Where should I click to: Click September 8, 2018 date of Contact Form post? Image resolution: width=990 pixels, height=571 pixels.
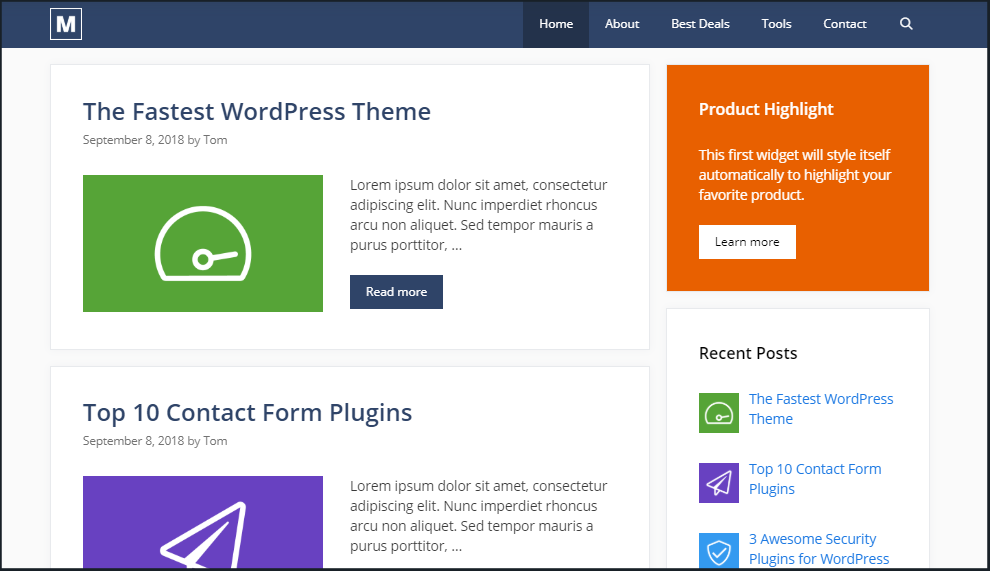tap(133, 441)
